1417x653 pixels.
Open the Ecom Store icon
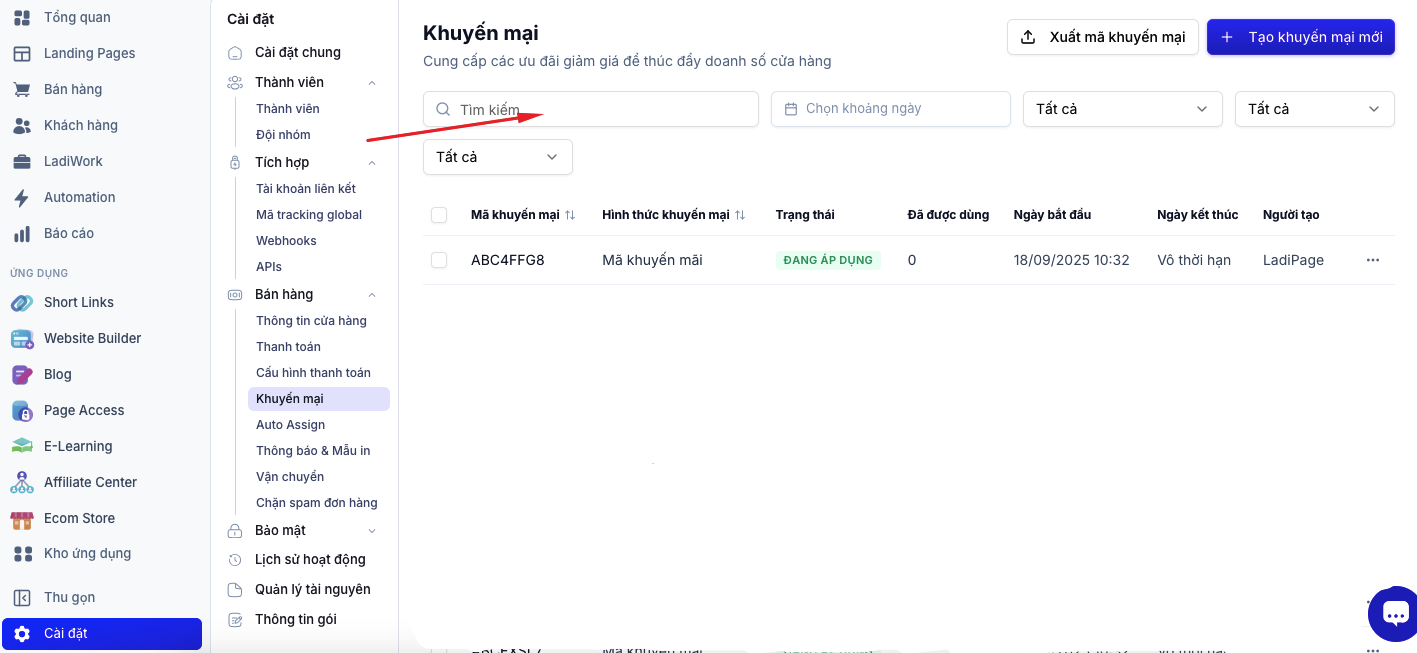tap(22, 518)
